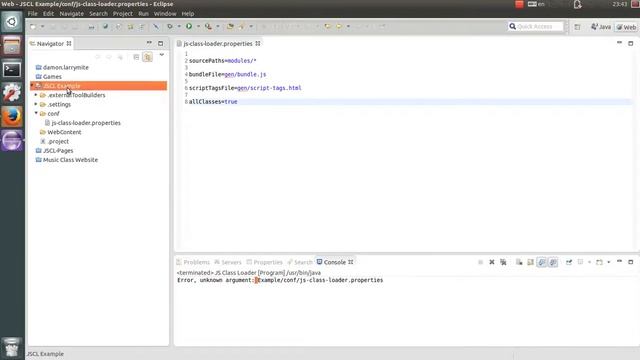The width and height of the screenshot is (640, 360).
Task: Switch to the Search tab
Action: coord(300,262)
